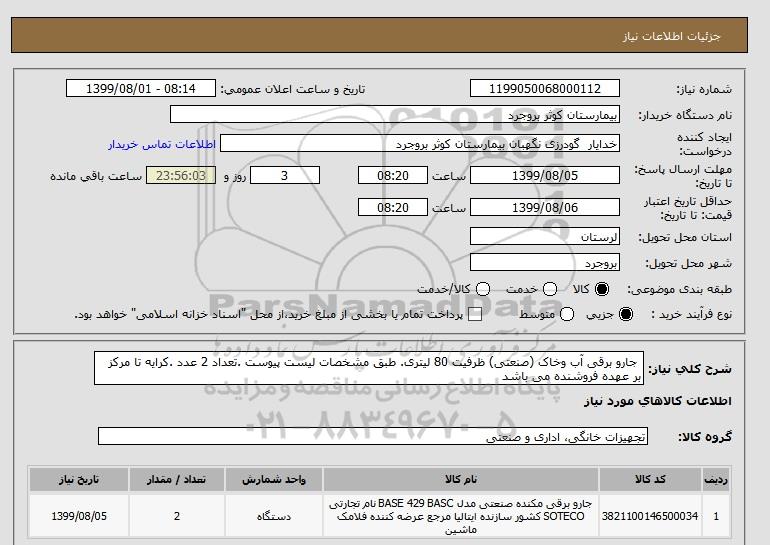
Task: Click the response deadline hour 08:20 field
Action: pyautogui.click(x=393, y=175)
